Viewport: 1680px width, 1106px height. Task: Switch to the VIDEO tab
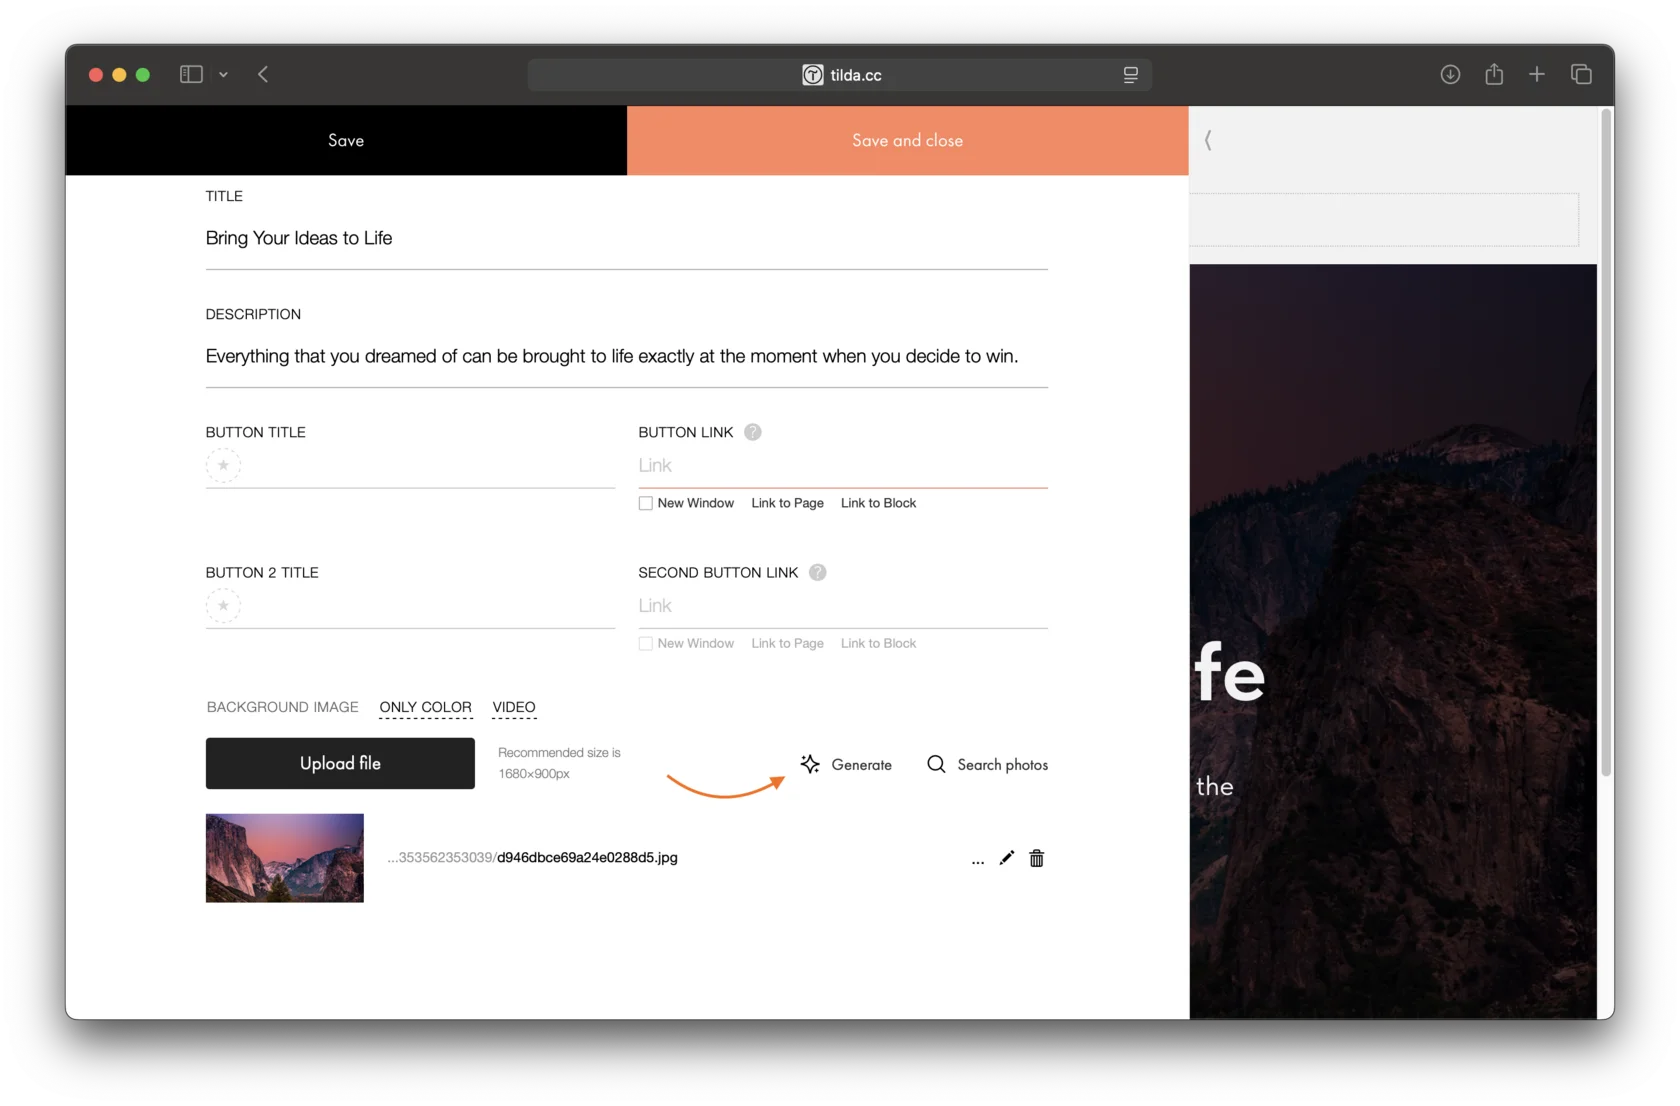click(x=514, y=707)
